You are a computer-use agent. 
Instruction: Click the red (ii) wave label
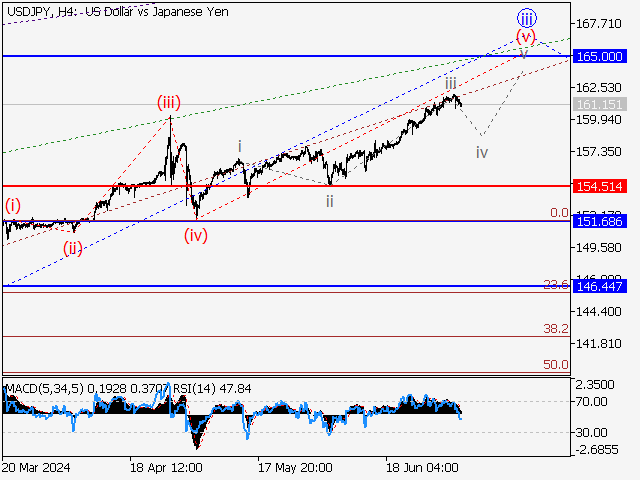tap(73, 248)
